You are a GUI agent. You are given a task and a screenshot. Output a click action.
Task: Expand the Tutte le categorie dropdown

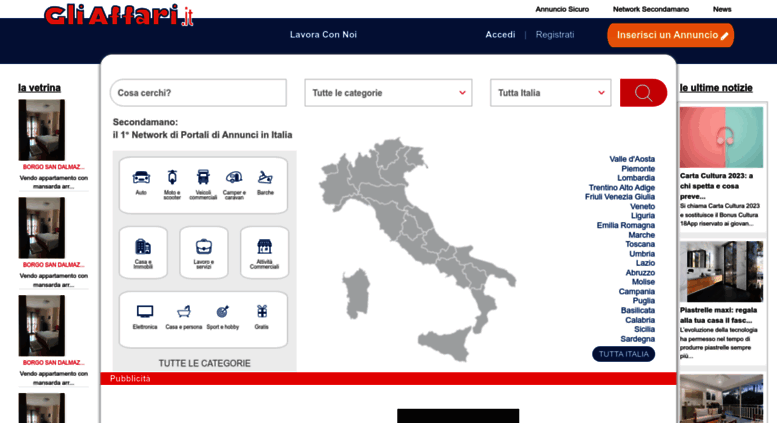coord(388,93)
